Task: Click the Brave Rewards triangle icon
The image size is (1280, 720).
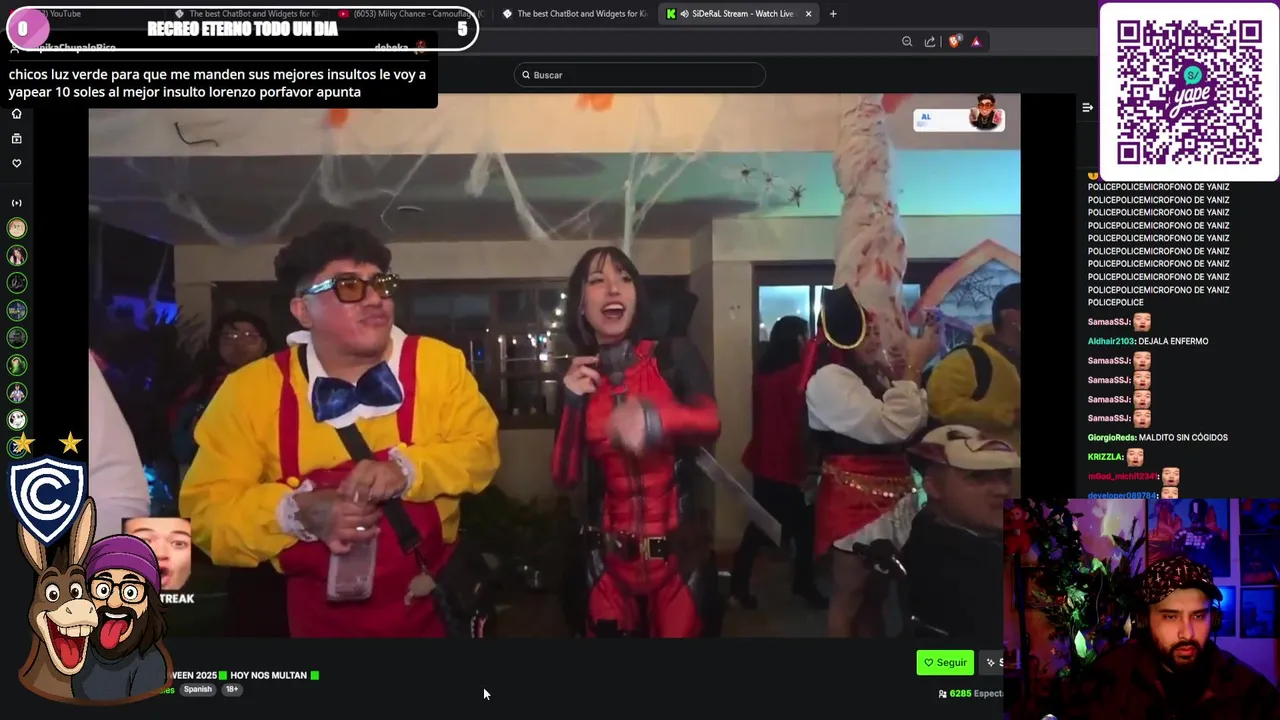Action: (x=976, y=41)
